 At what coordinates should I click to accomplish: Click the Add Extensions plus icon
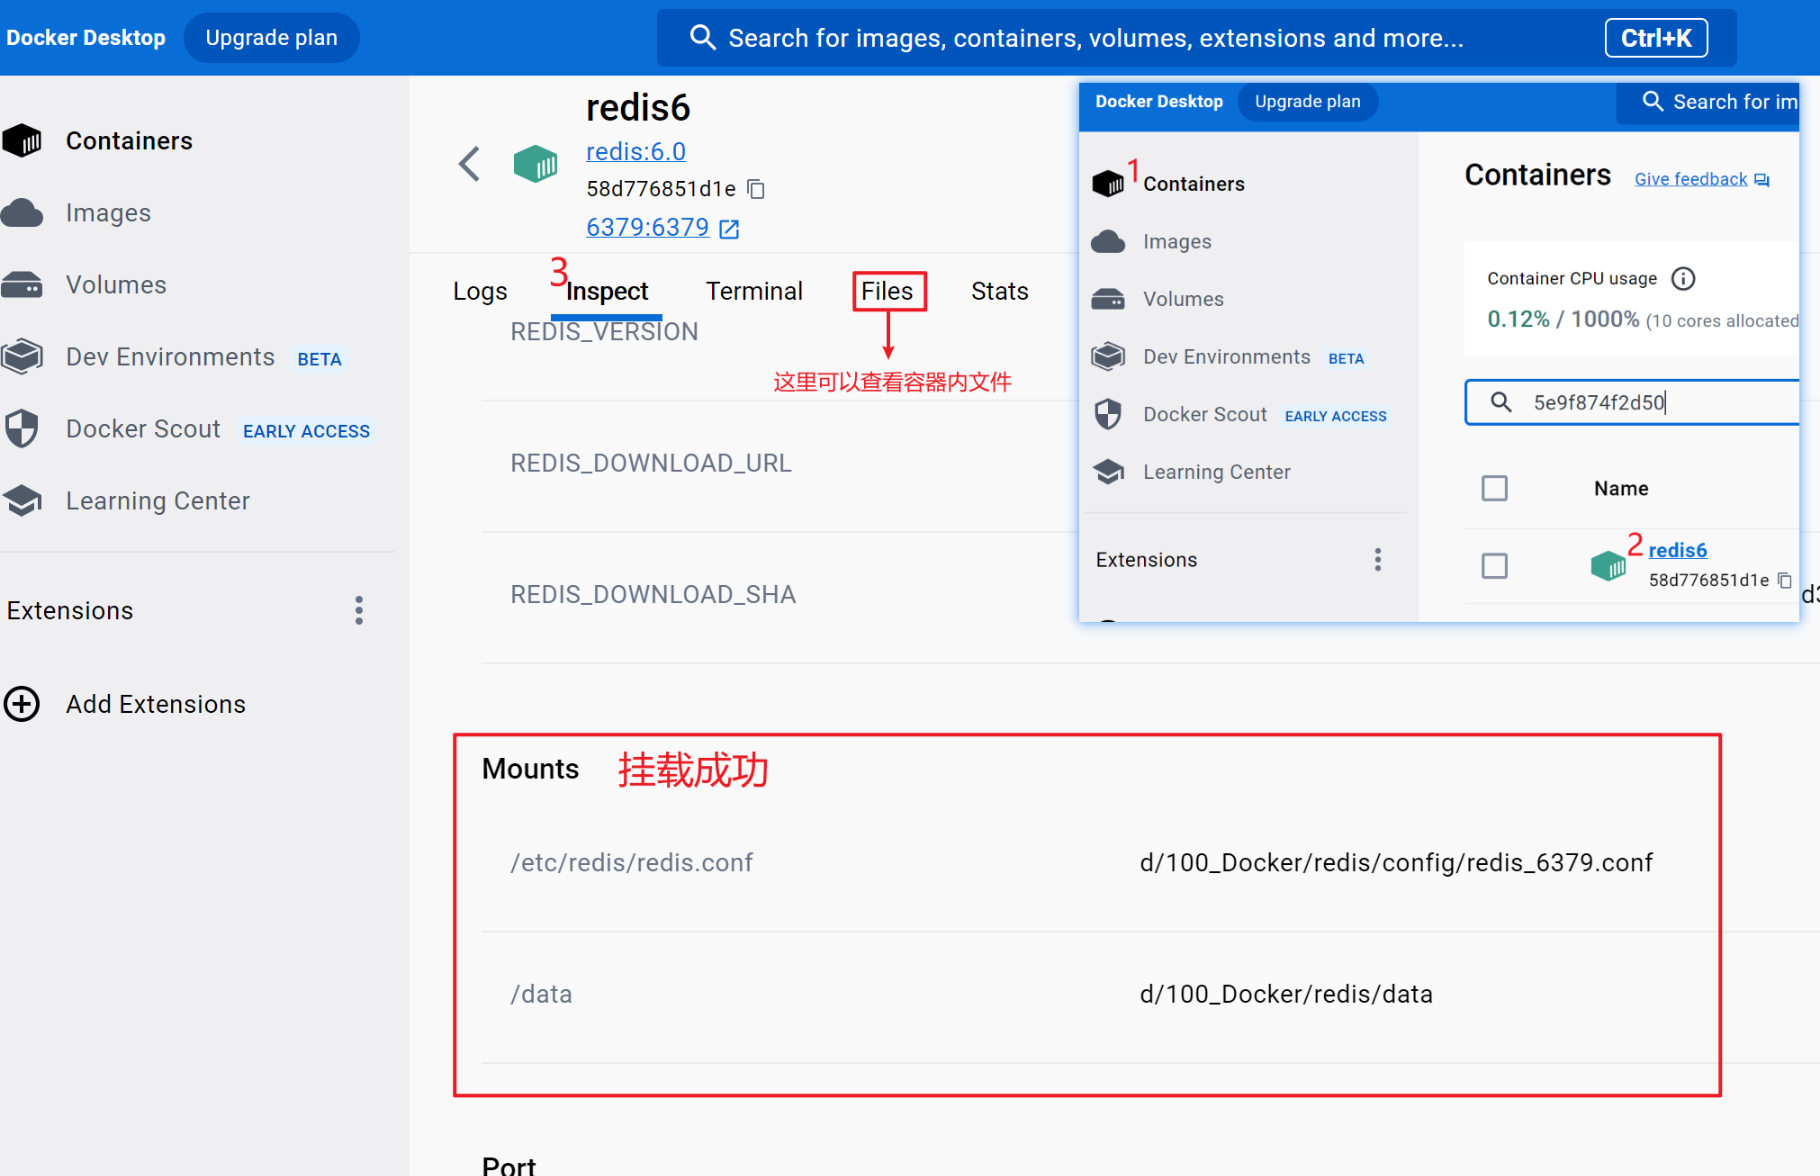pyautogui.click(x=22, y=704)
